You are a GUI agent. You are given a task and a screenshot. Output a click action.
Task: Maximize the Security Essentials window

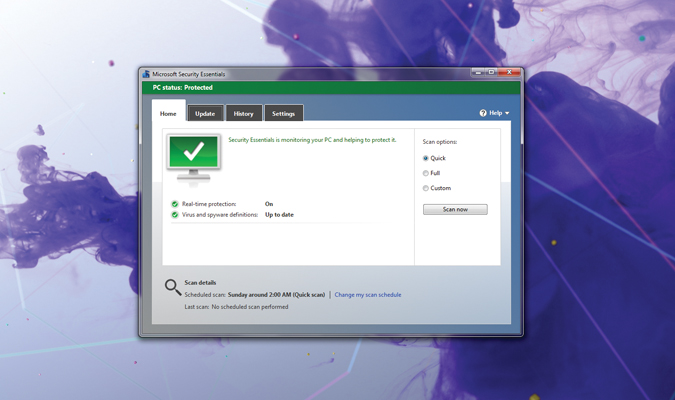coord(492,73)
